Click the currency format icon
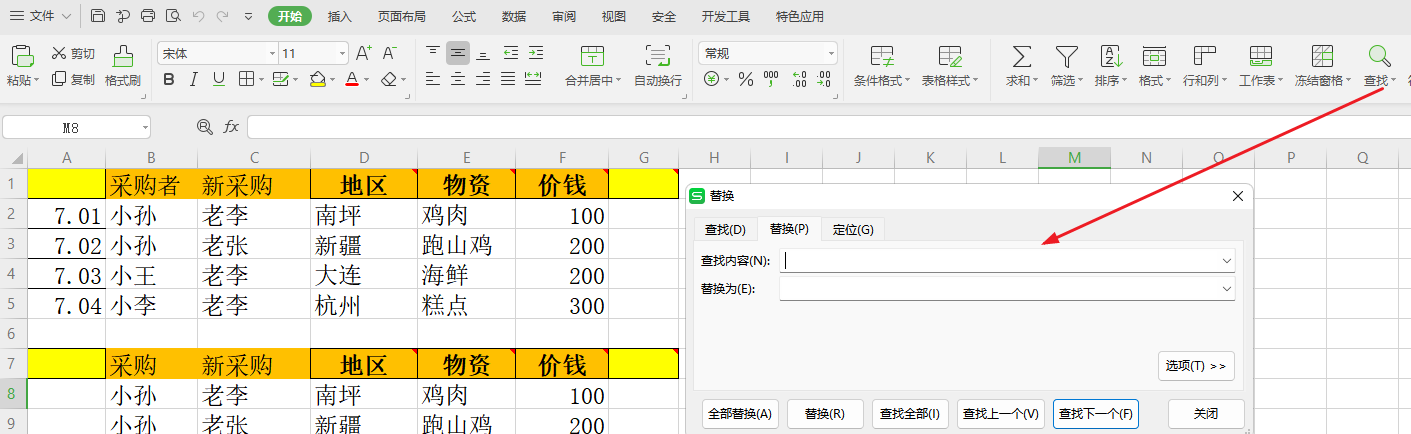 tap(711, 79)
